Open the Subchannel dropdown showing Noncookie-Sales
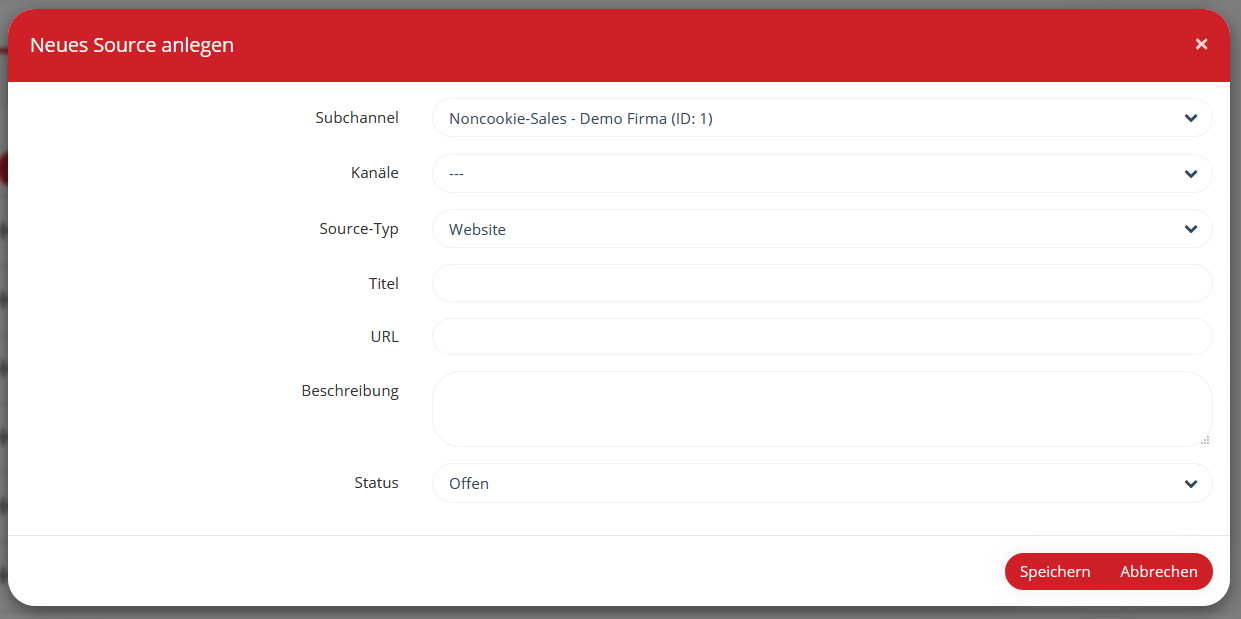The image size is (1241, 619). point(800,118)
